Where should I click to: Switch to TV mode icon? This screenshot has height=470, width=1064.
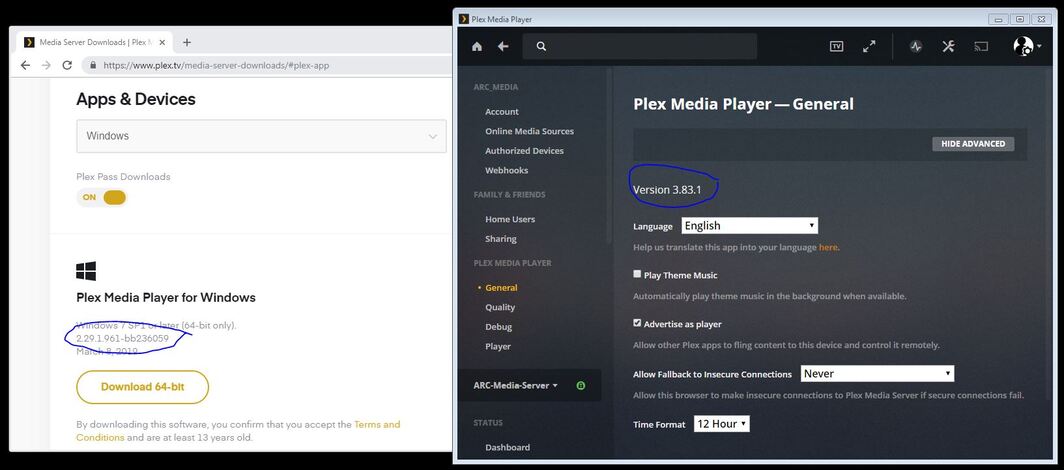coord(836,46)
